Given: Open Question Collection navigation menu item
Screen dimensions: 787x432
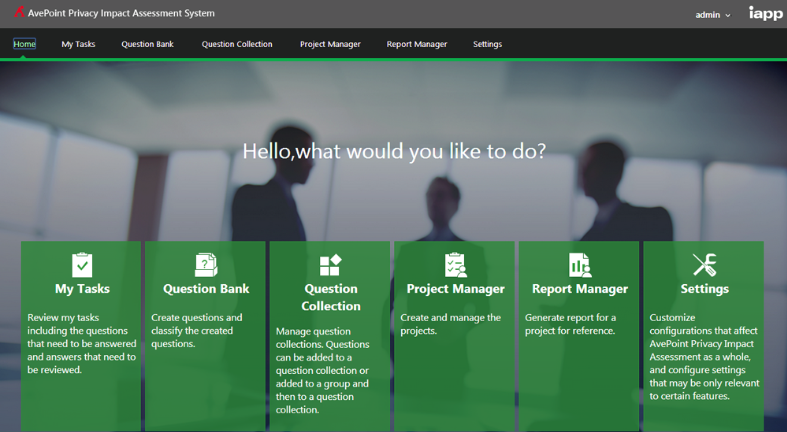Looking at the screenshot, I should tap(237, 44).
